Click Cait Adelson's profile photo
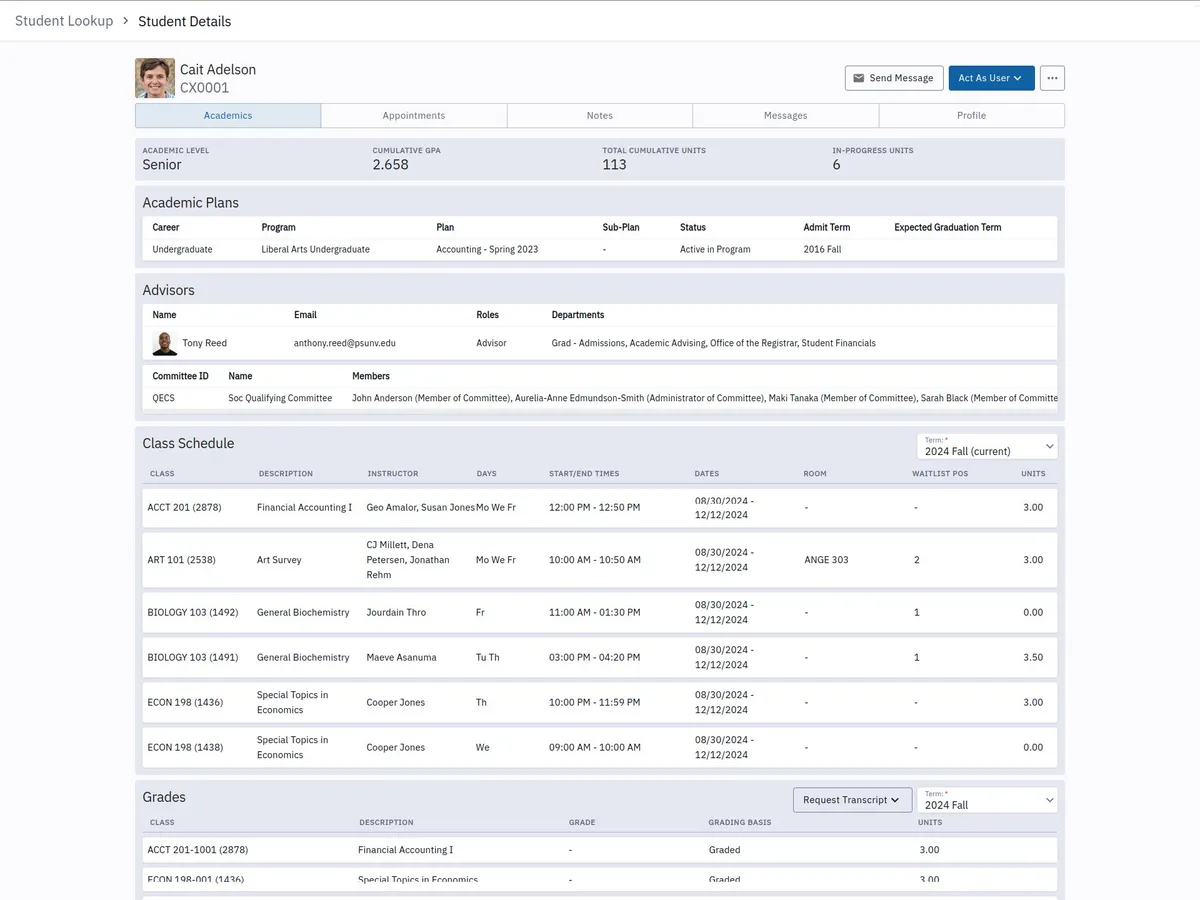 pyautogui.click(x=155, y=78)
